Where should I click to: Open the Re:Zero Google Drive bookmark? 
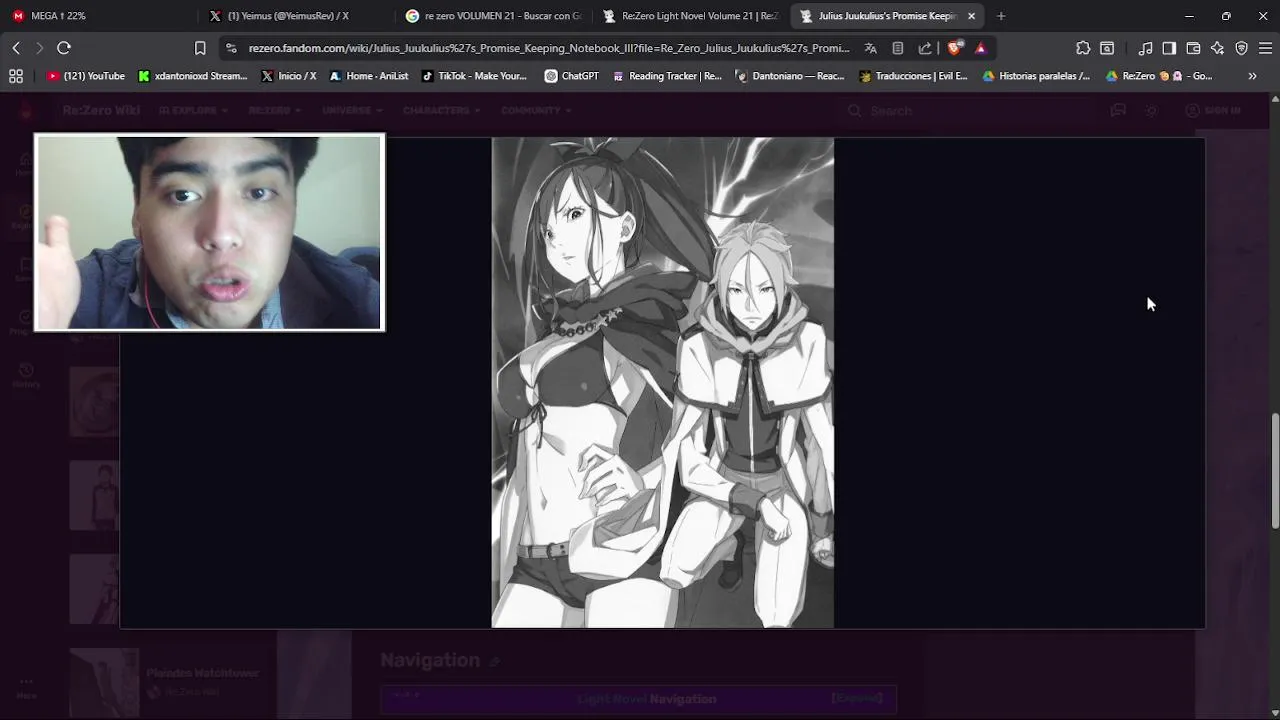click(x=1159, y=76)
